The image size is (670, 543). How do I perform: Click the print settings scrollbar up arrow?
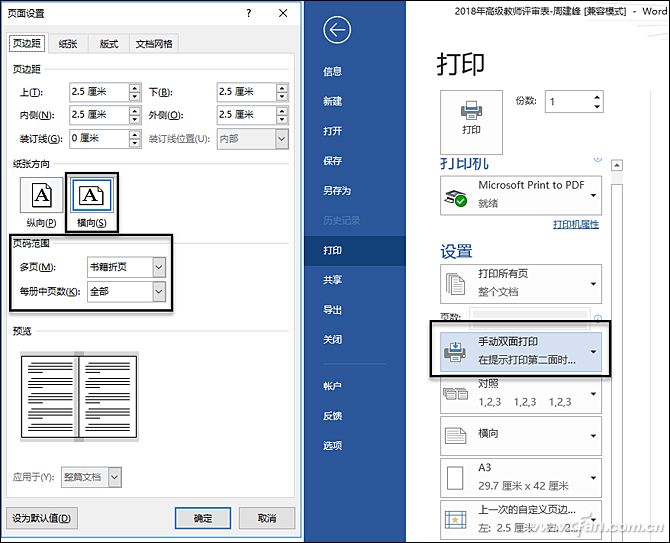tap(617, 165)
